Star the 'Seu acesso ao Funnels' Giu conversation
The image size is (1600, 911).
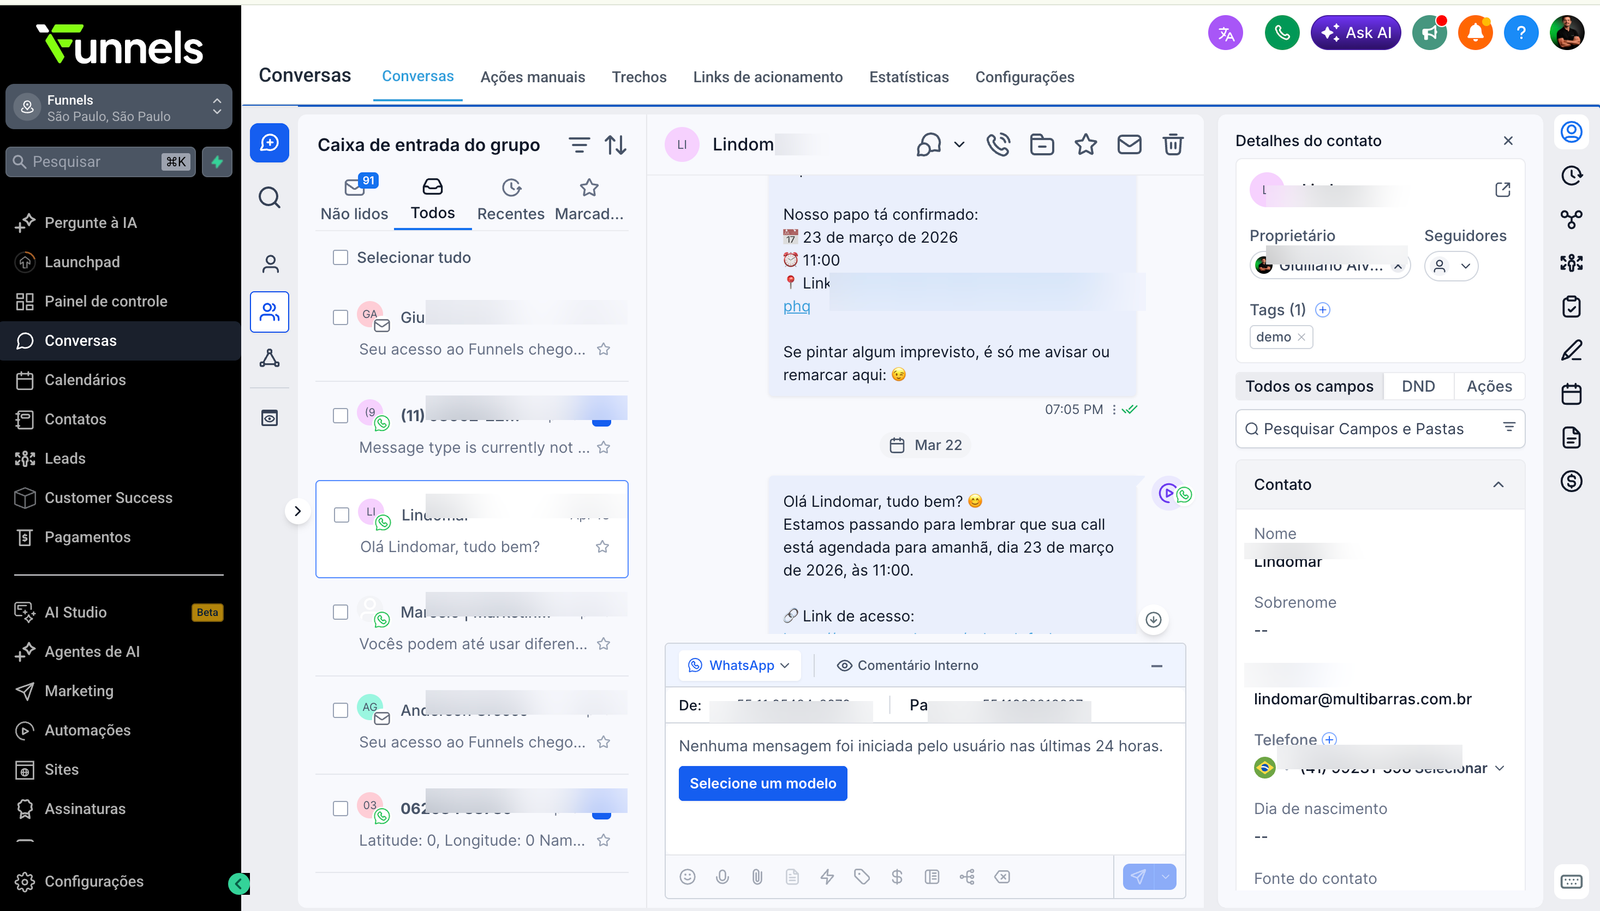pos(603,349)
